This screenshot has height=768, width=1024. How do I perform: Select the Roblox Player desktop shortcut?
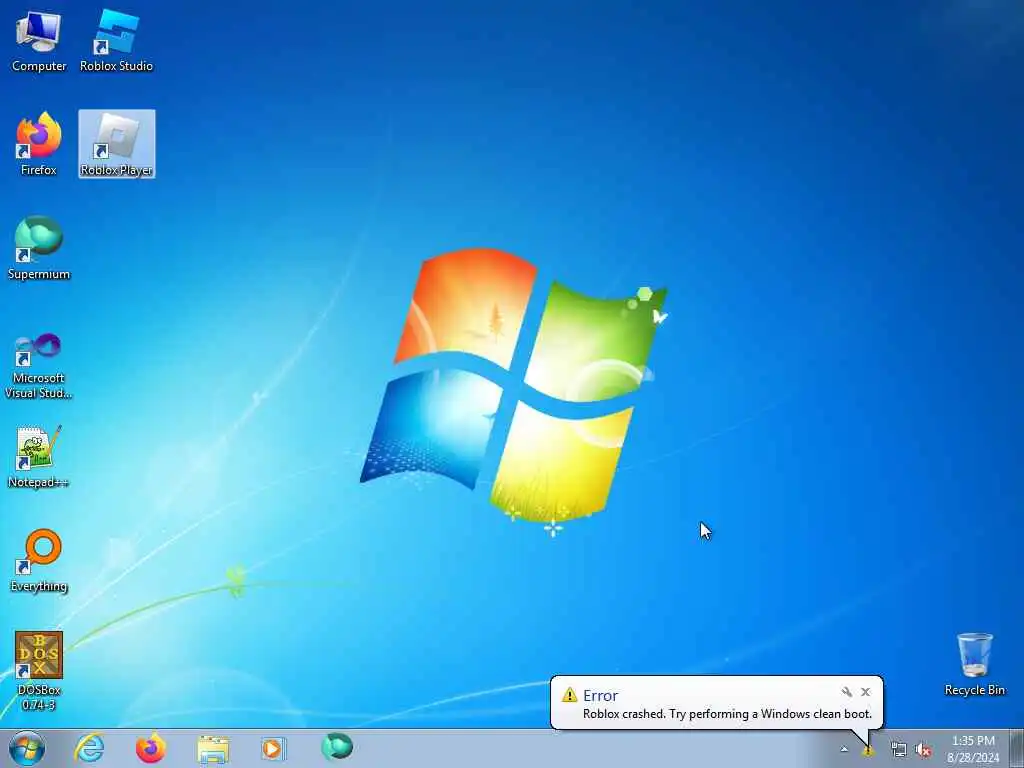[x=117, y=144]
